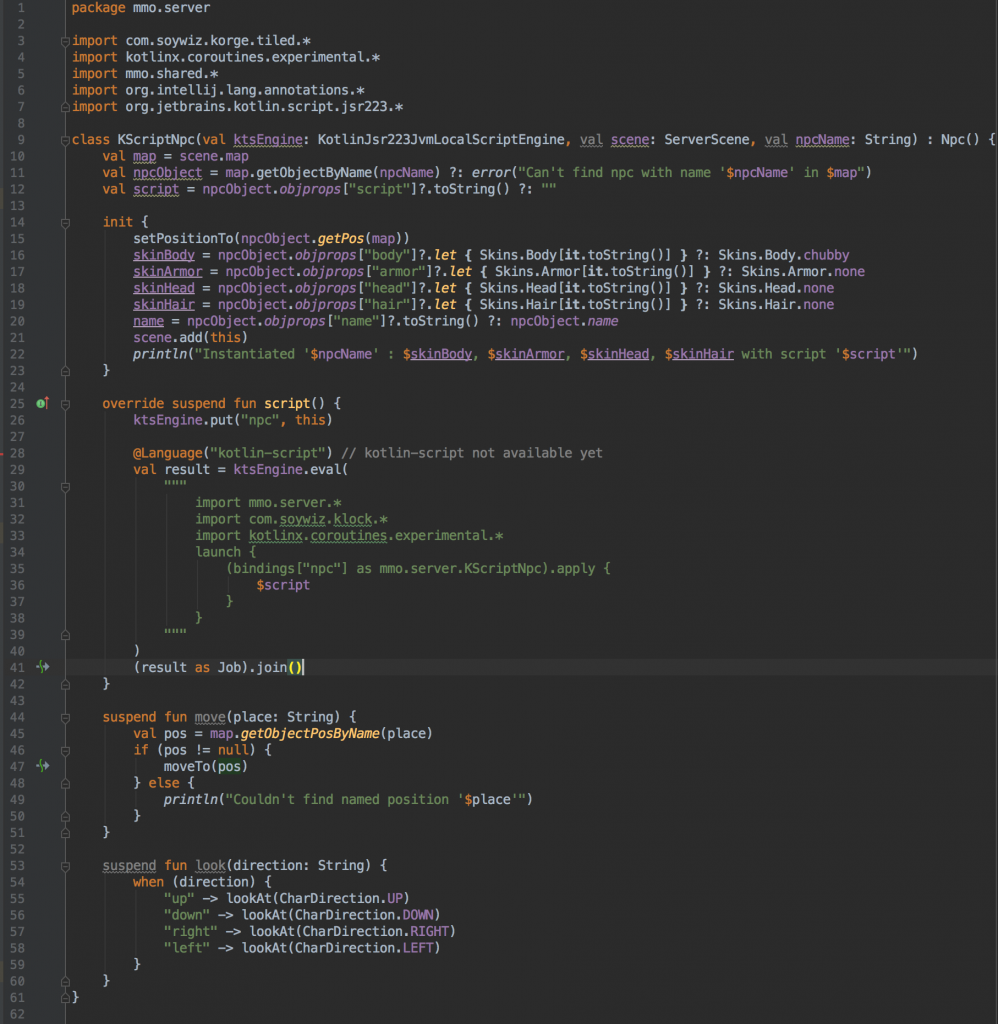Click the override gutter icon beside script()
The image size is (998, 1024).
tap(42, 403)
